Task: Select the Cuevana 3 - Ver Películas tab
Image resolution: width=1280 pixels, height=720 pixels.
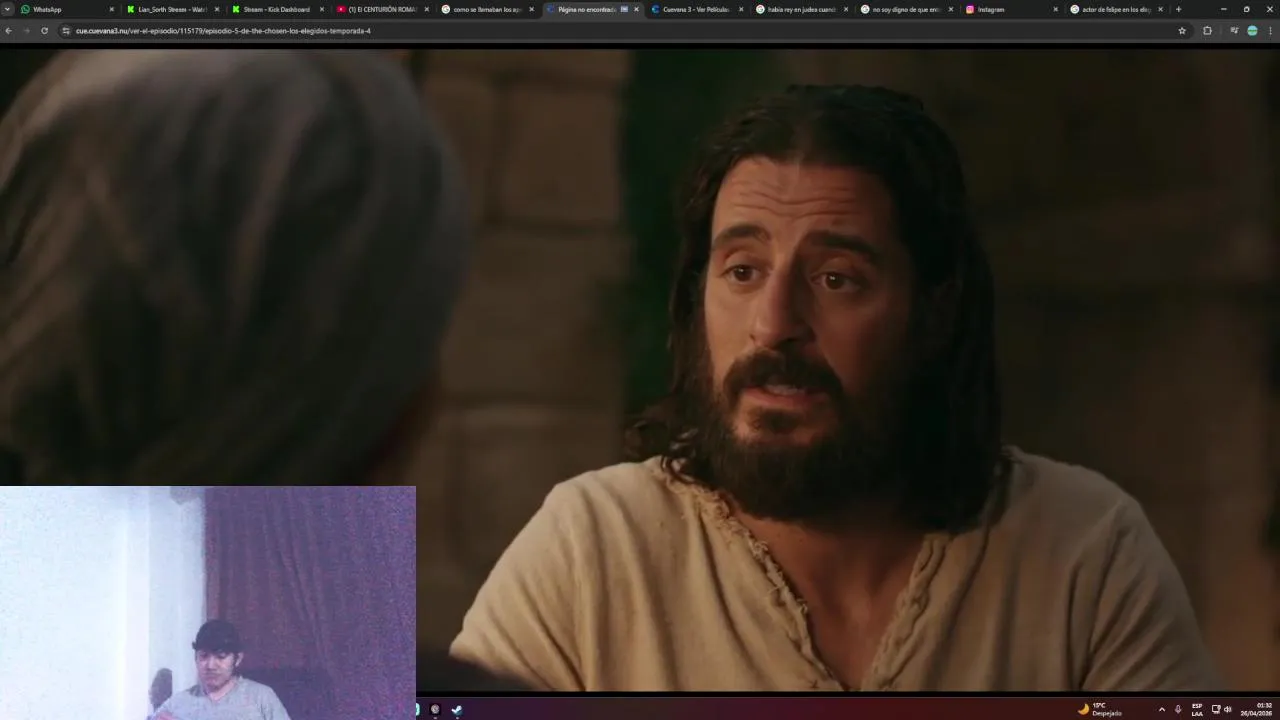Action: 695,9
